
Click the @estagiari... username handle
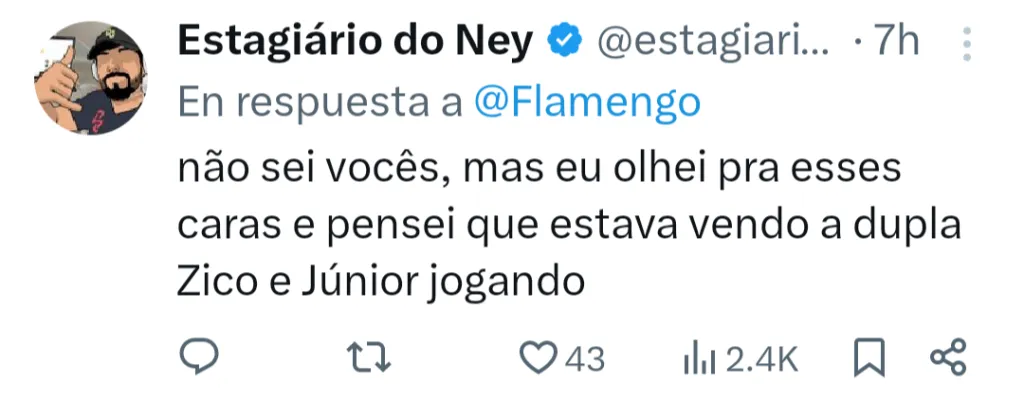click(712, 41)
